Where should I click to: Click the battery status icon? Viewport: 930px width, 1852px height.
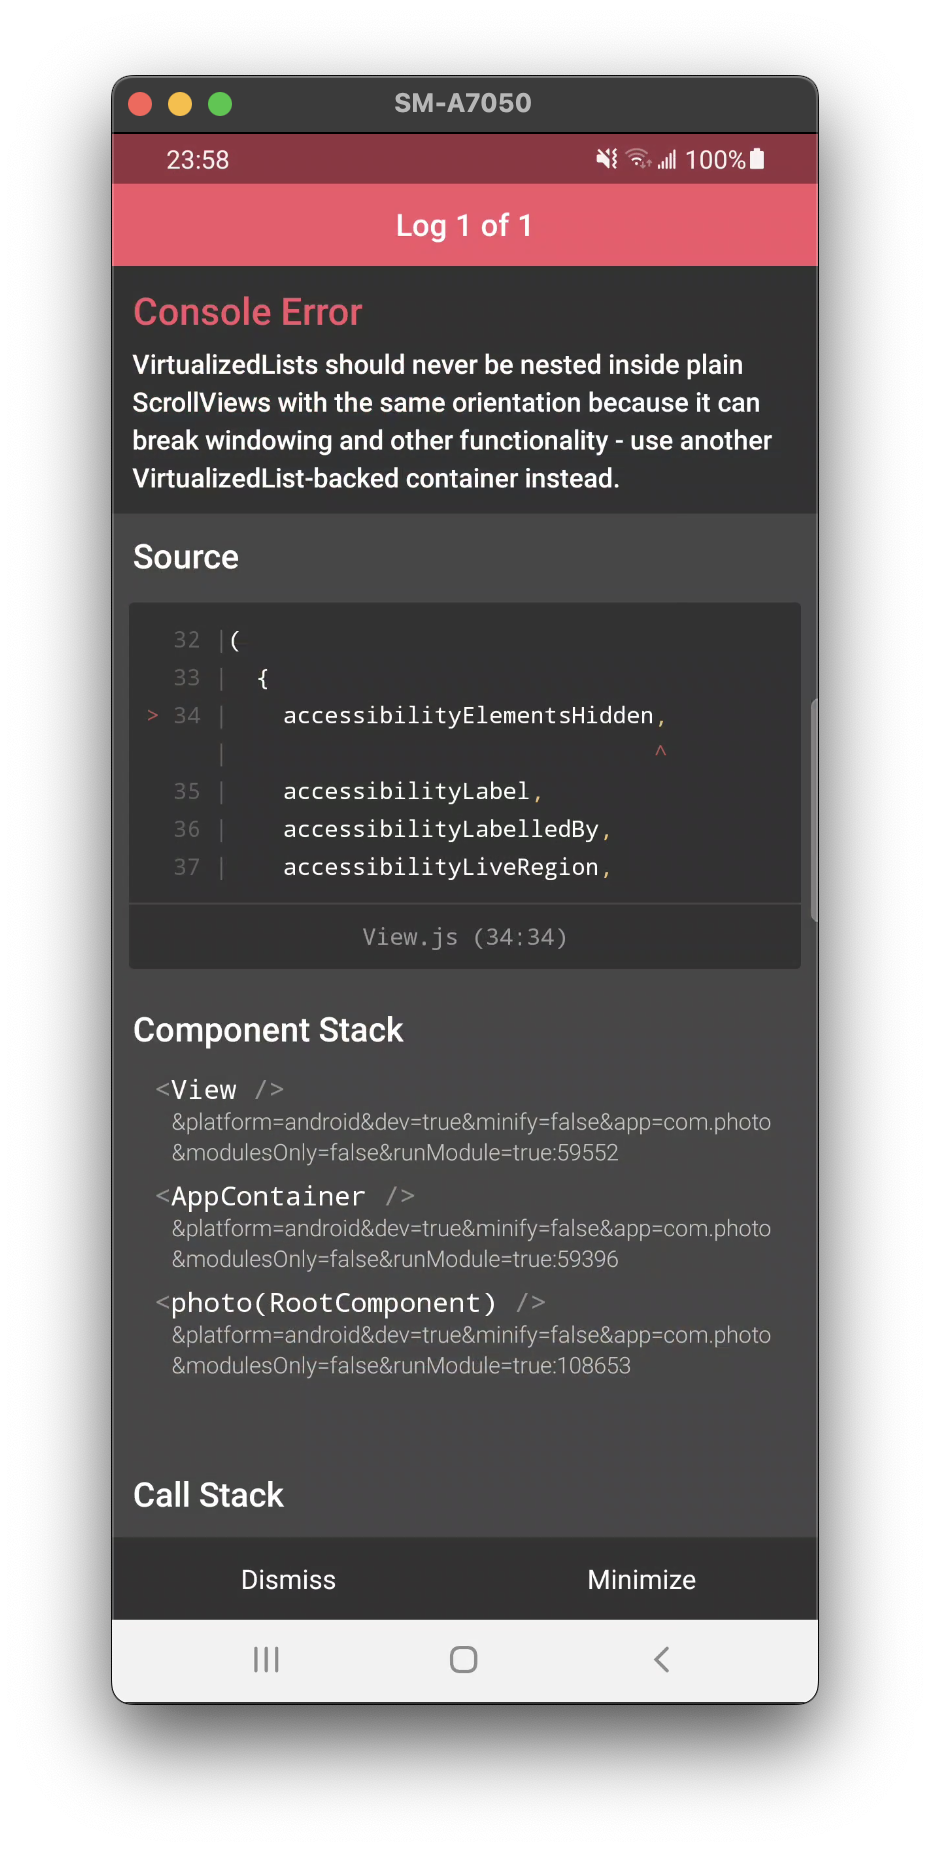(x=757, y=159)
